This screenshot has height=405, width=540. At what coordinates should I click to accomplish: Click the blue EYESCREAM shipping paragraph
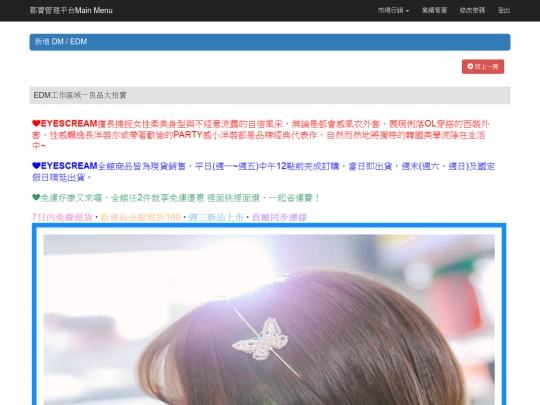coord(263,172)
